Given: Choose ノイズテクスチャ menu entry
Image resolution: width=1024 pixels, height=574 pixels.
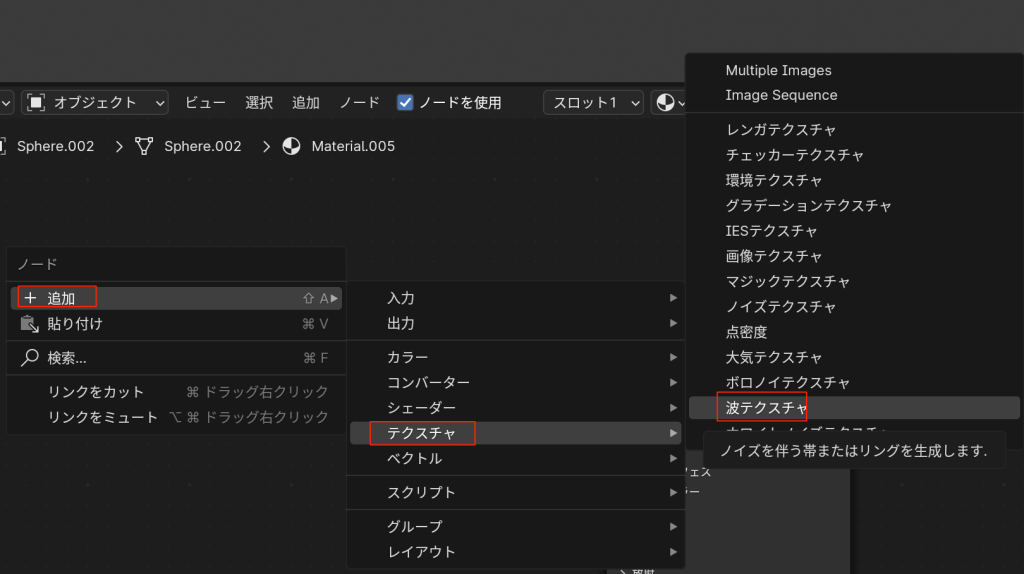Looking at the screenshot, I should pyautogui.click(x=780, y=307).
